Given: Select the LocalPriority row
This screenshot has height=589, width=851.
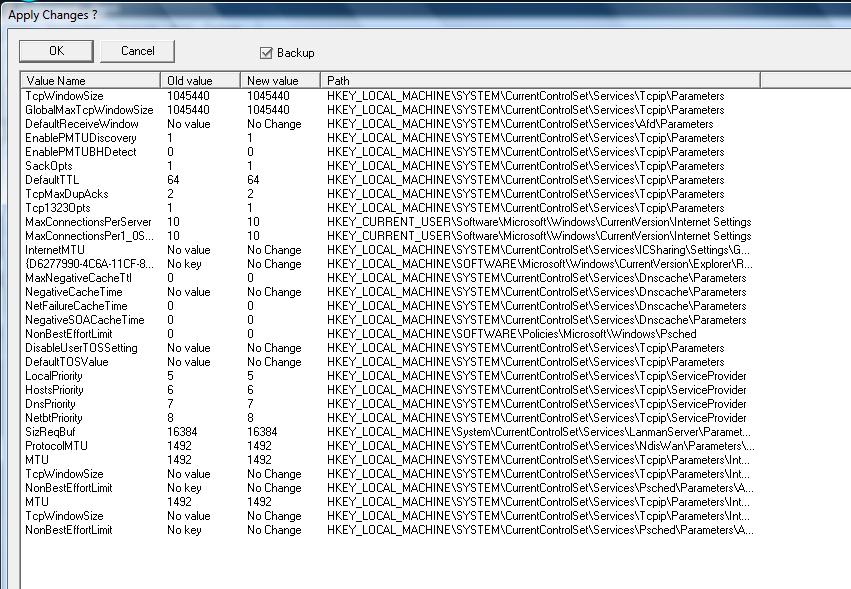Looking at the screenshot, I should 54,376.
